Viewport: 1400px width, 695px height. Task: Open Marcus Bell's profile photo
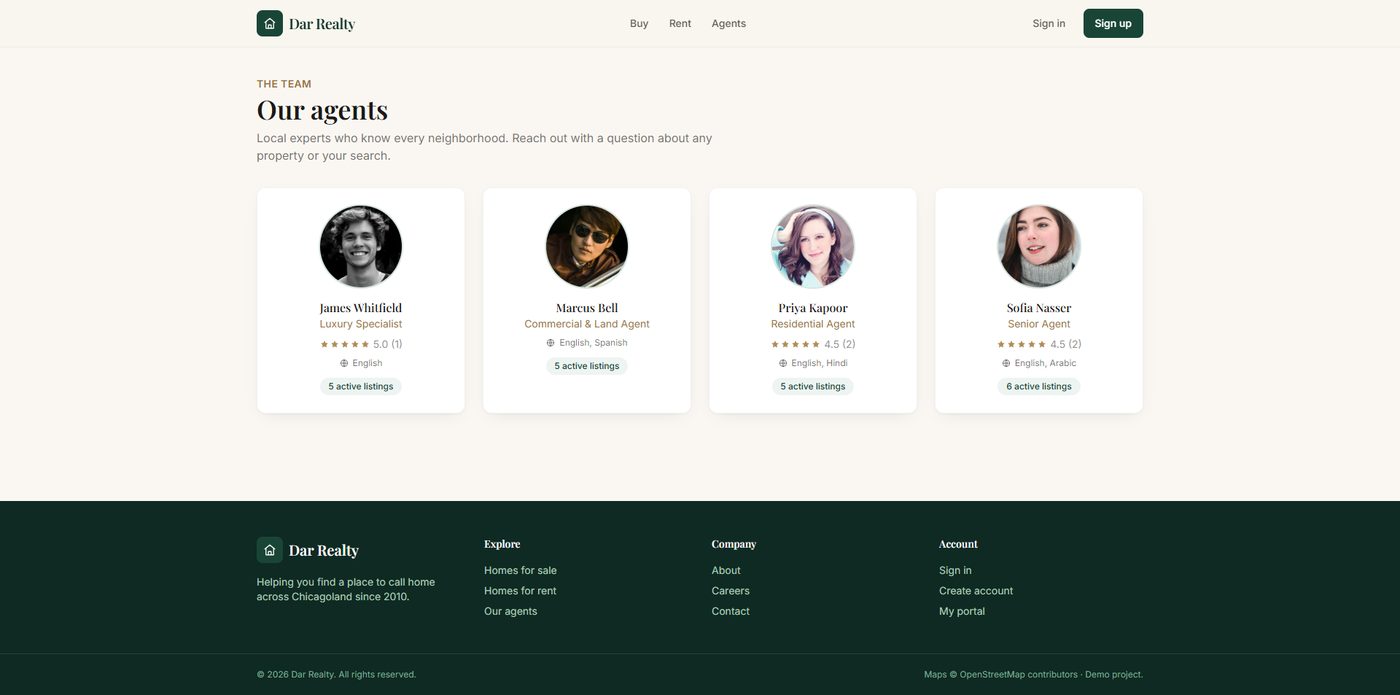pos(587,247)
